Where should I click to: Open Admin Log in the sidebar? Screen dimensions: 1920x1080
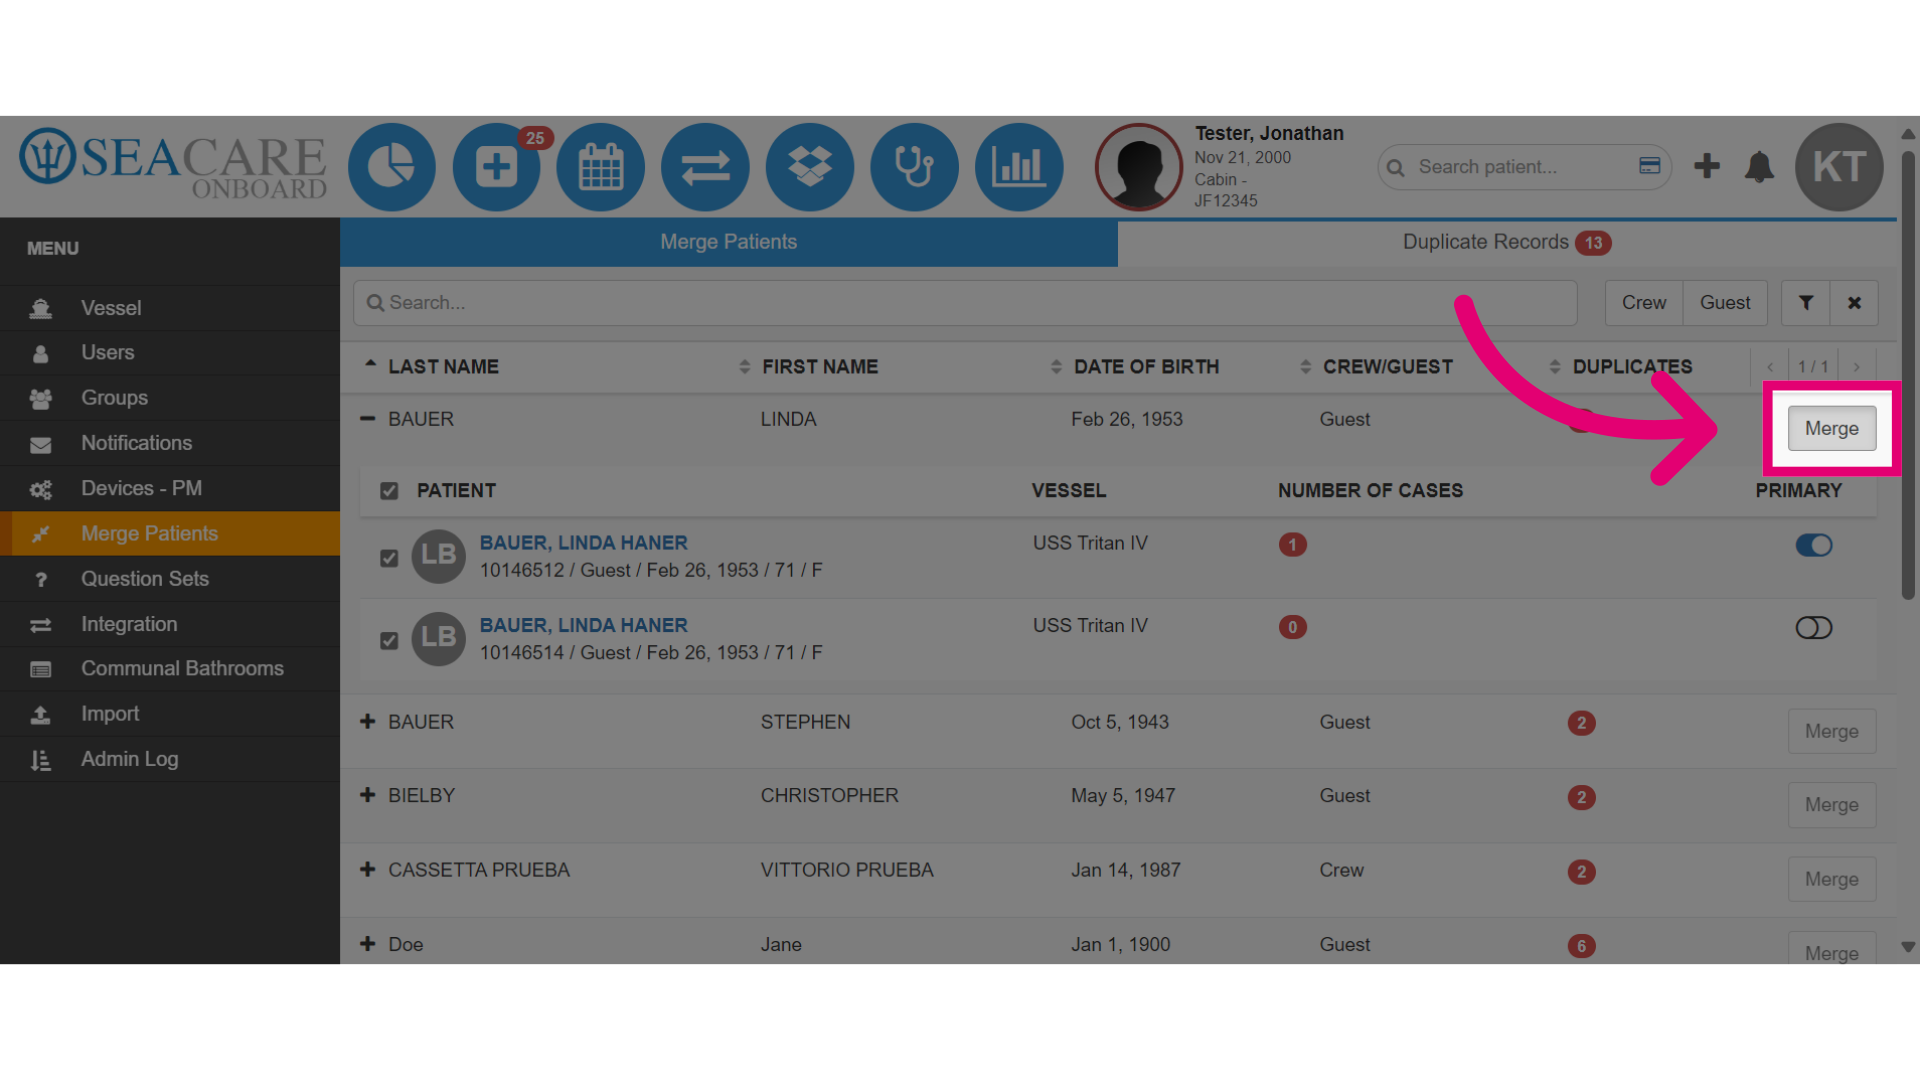(x=170, y=759)
